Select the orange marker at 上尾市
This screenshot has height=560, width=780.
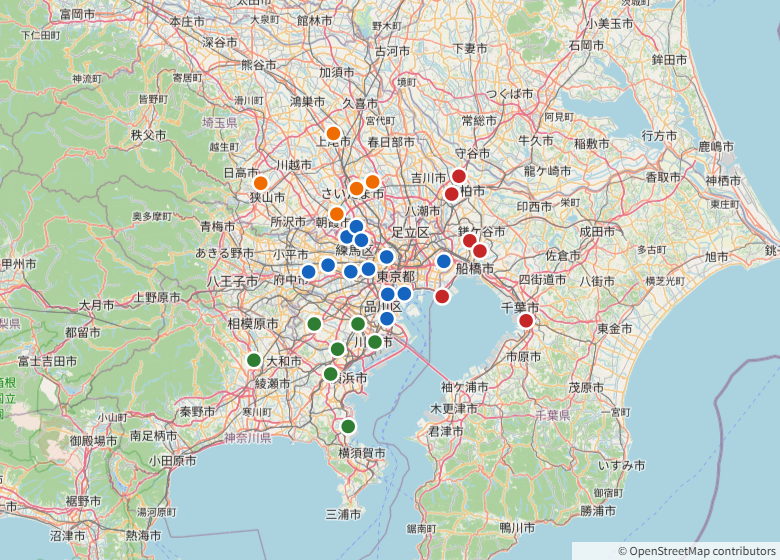pos(333,133)
